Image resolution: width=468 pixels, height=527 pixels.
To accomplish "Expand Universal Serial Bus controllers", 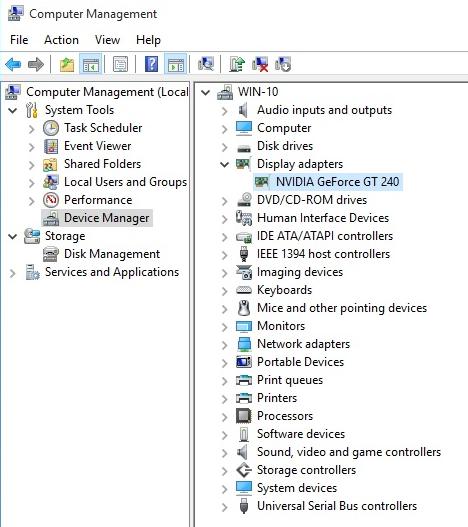I will tap(224, 507).
